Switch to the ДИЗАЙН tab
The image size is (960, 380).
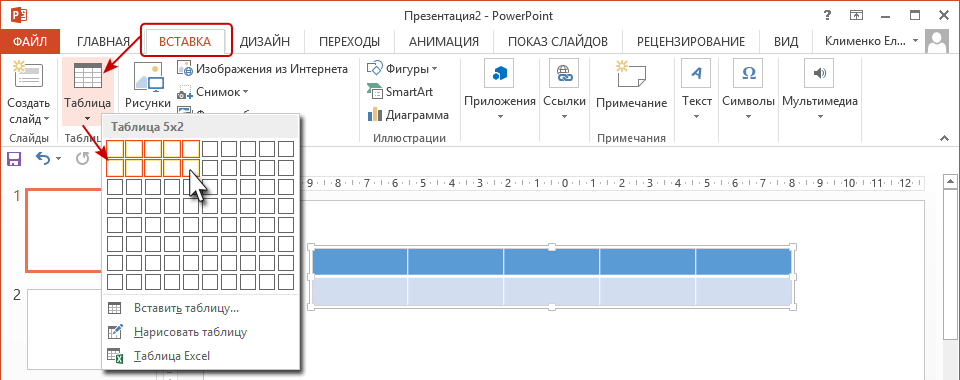click(x=264, y=42)
